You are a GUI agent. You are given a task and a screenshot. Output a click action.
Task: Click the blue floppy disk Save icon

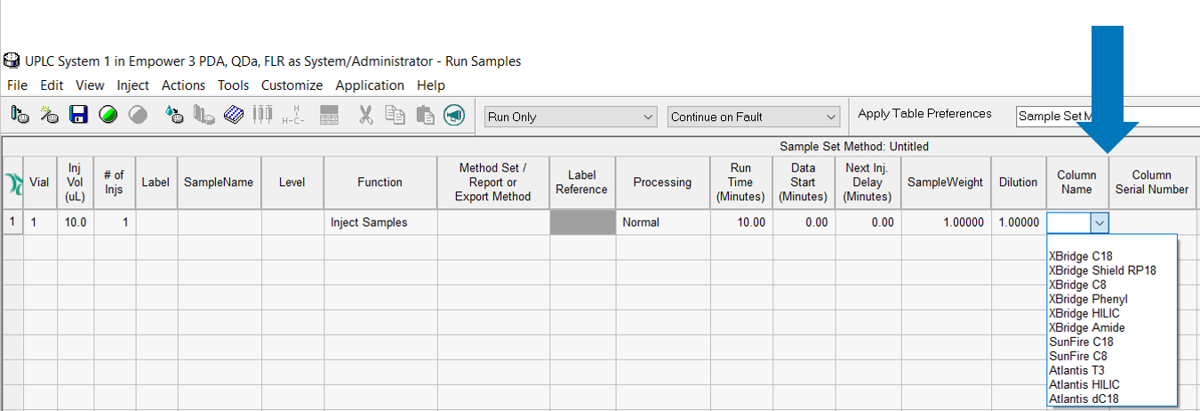pos(78,115)
